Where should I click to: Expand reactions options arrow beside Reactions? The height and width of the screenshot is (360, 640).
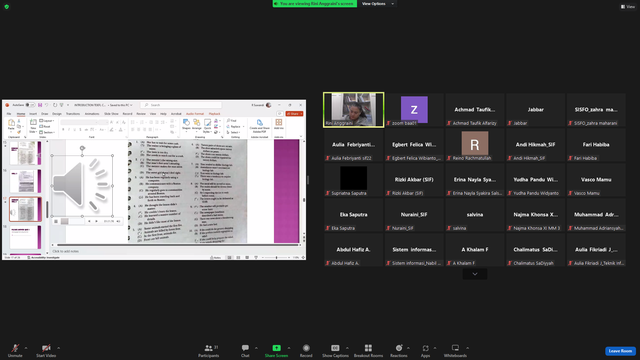tap(408, 348)
